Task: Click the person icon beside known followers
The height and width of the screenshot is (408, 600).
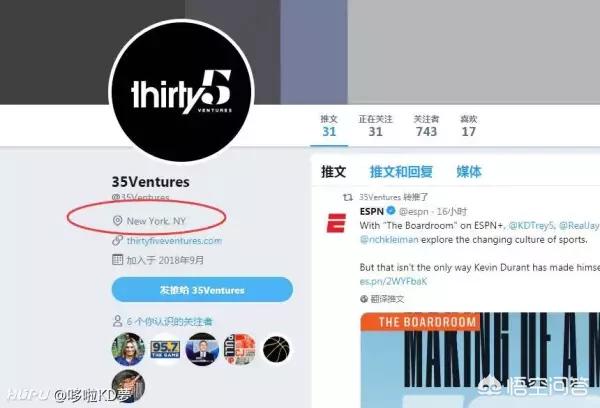Action: pos(117,321)
